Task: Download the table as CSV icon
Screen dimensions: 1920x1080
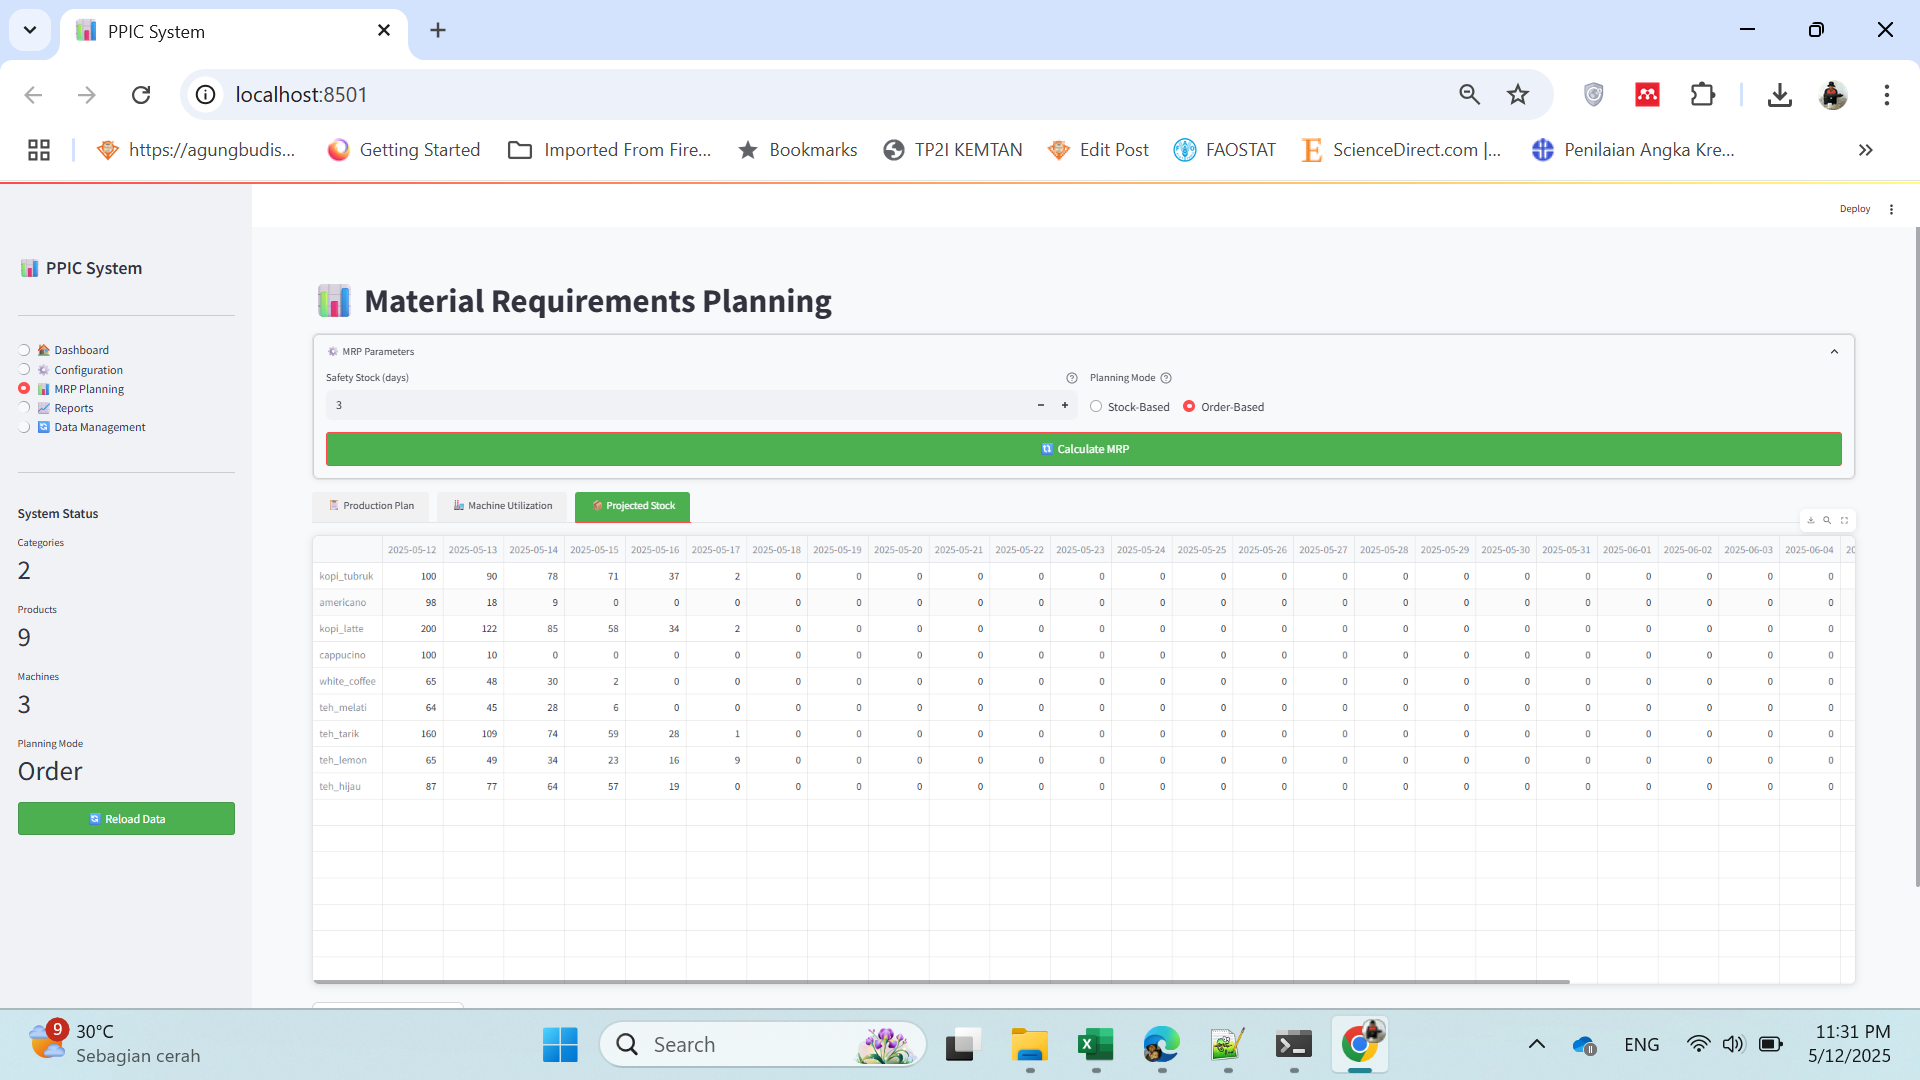Action: [x=1811, y=520]
